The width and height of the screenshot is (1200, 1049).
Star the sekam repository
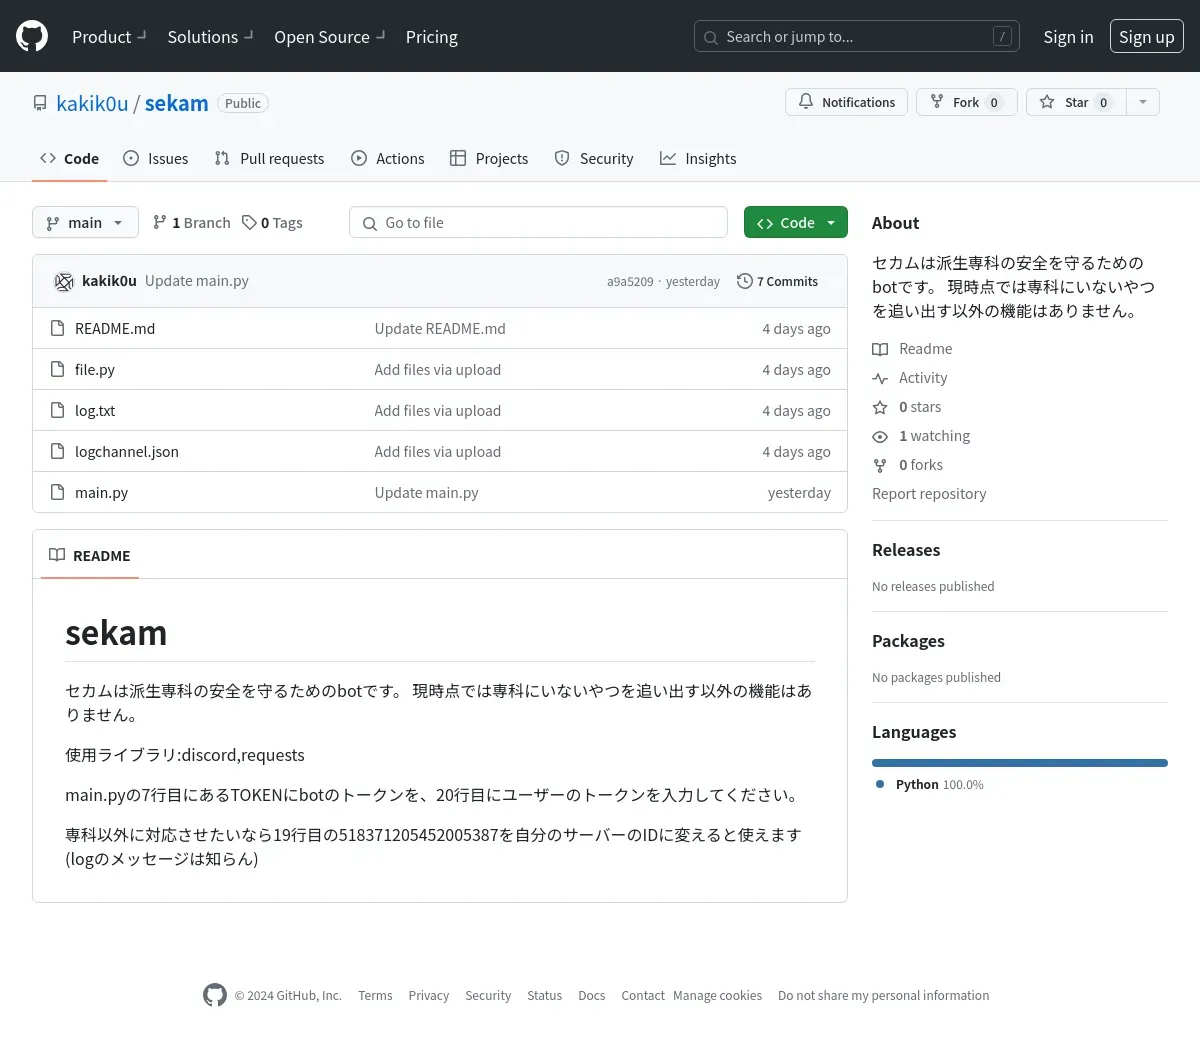click(x=1076, y=102)
